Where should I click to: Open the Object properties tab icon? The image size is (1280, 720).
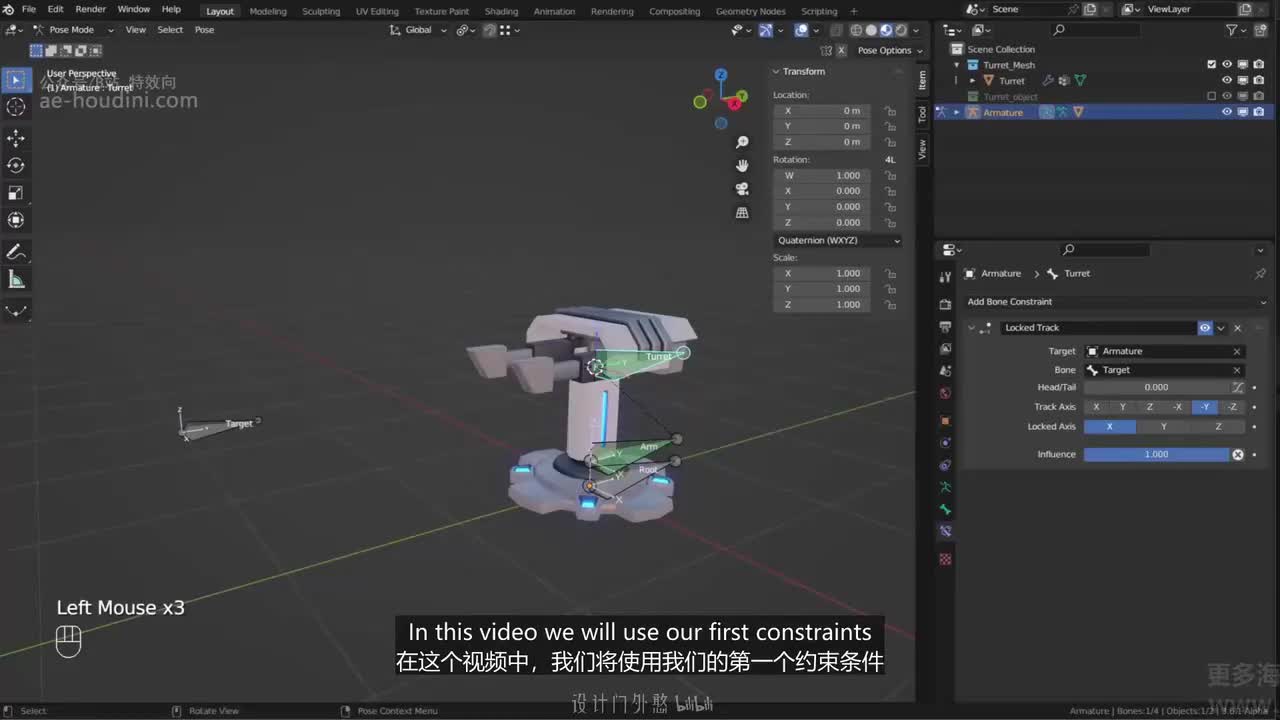[x=945, y=421]
